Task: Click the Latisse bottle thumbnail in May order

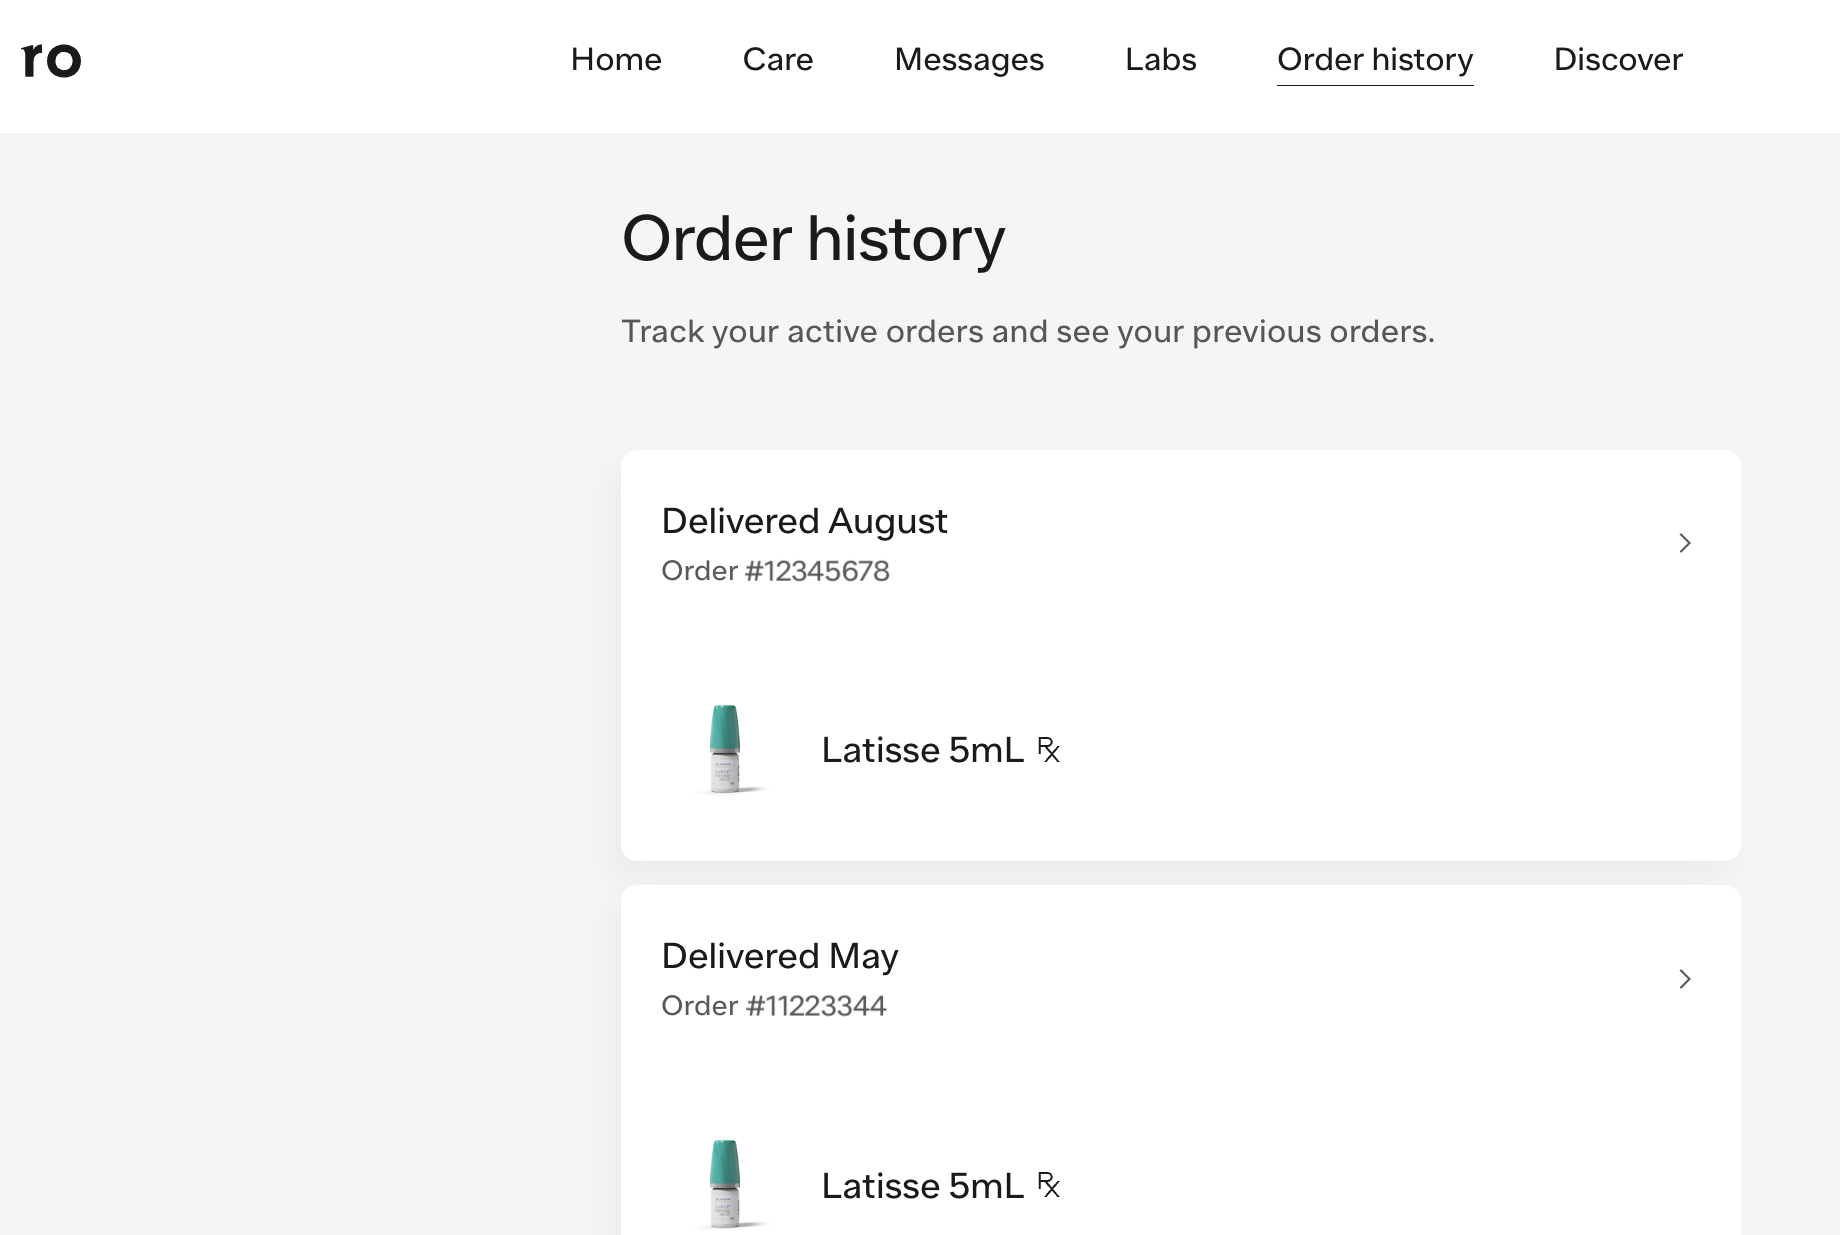Action: pyautogui.click(x=725, y=1184)
